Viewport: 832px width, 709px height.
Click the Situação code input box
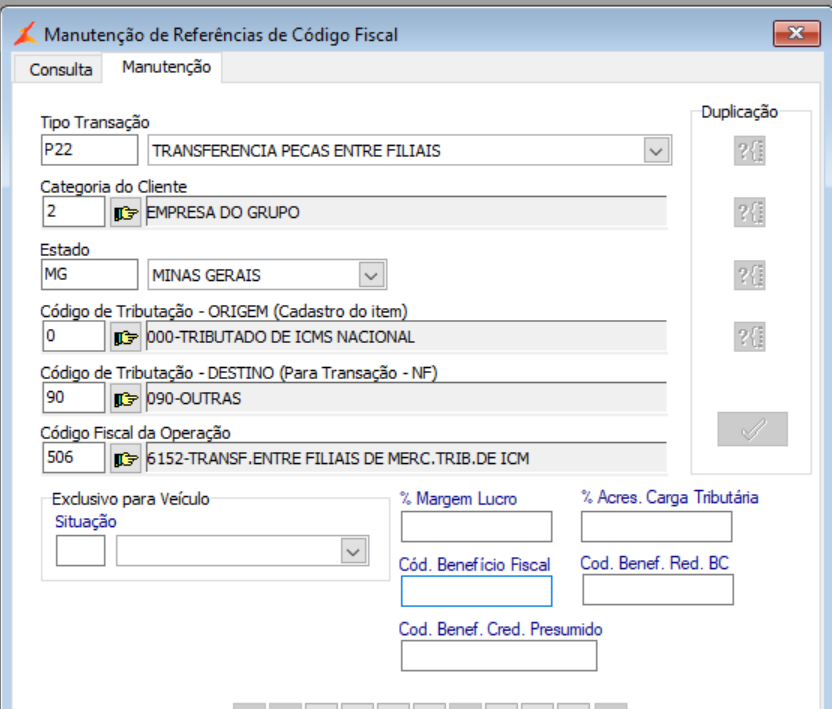81,550
